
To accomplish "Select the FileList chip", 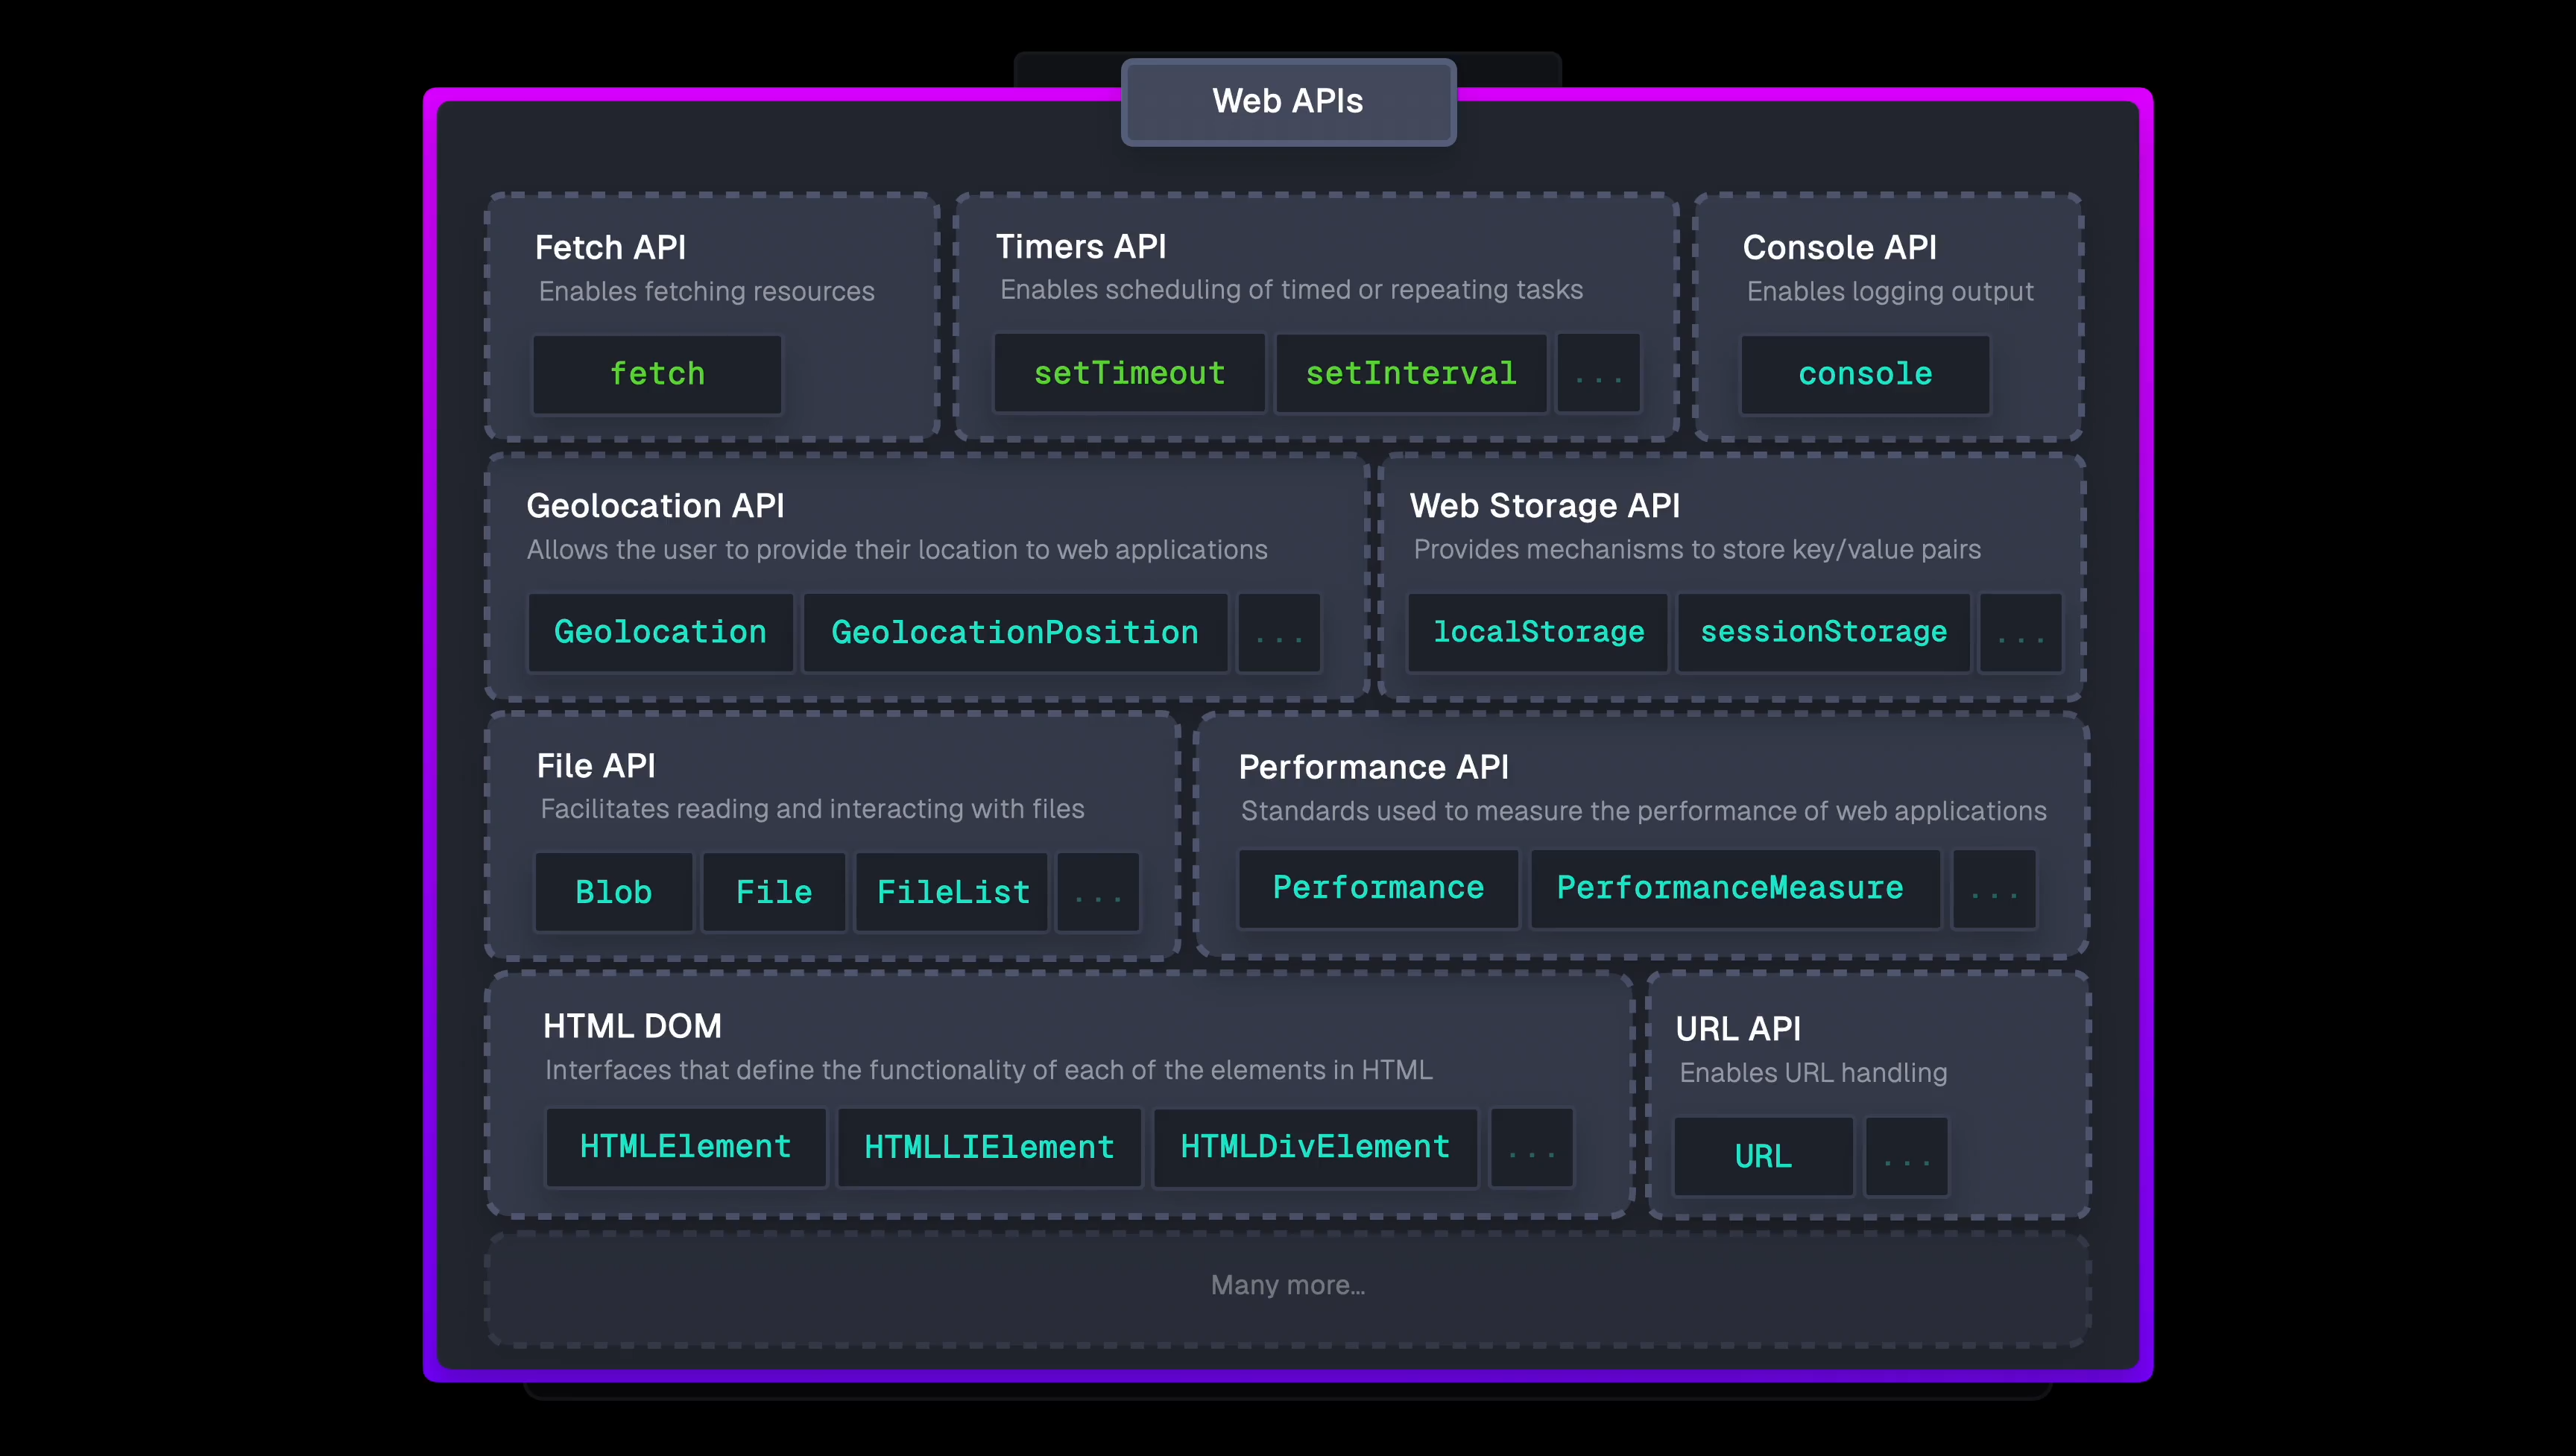I will click(x=952, y=892).
